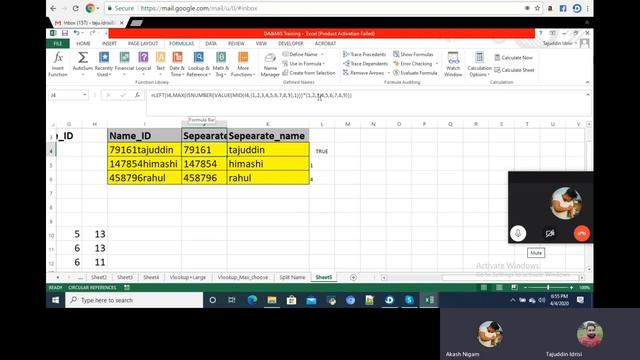Mute the microphone in the call panel
This screenshot has height=360, width=640.
(x=518, y=233)
